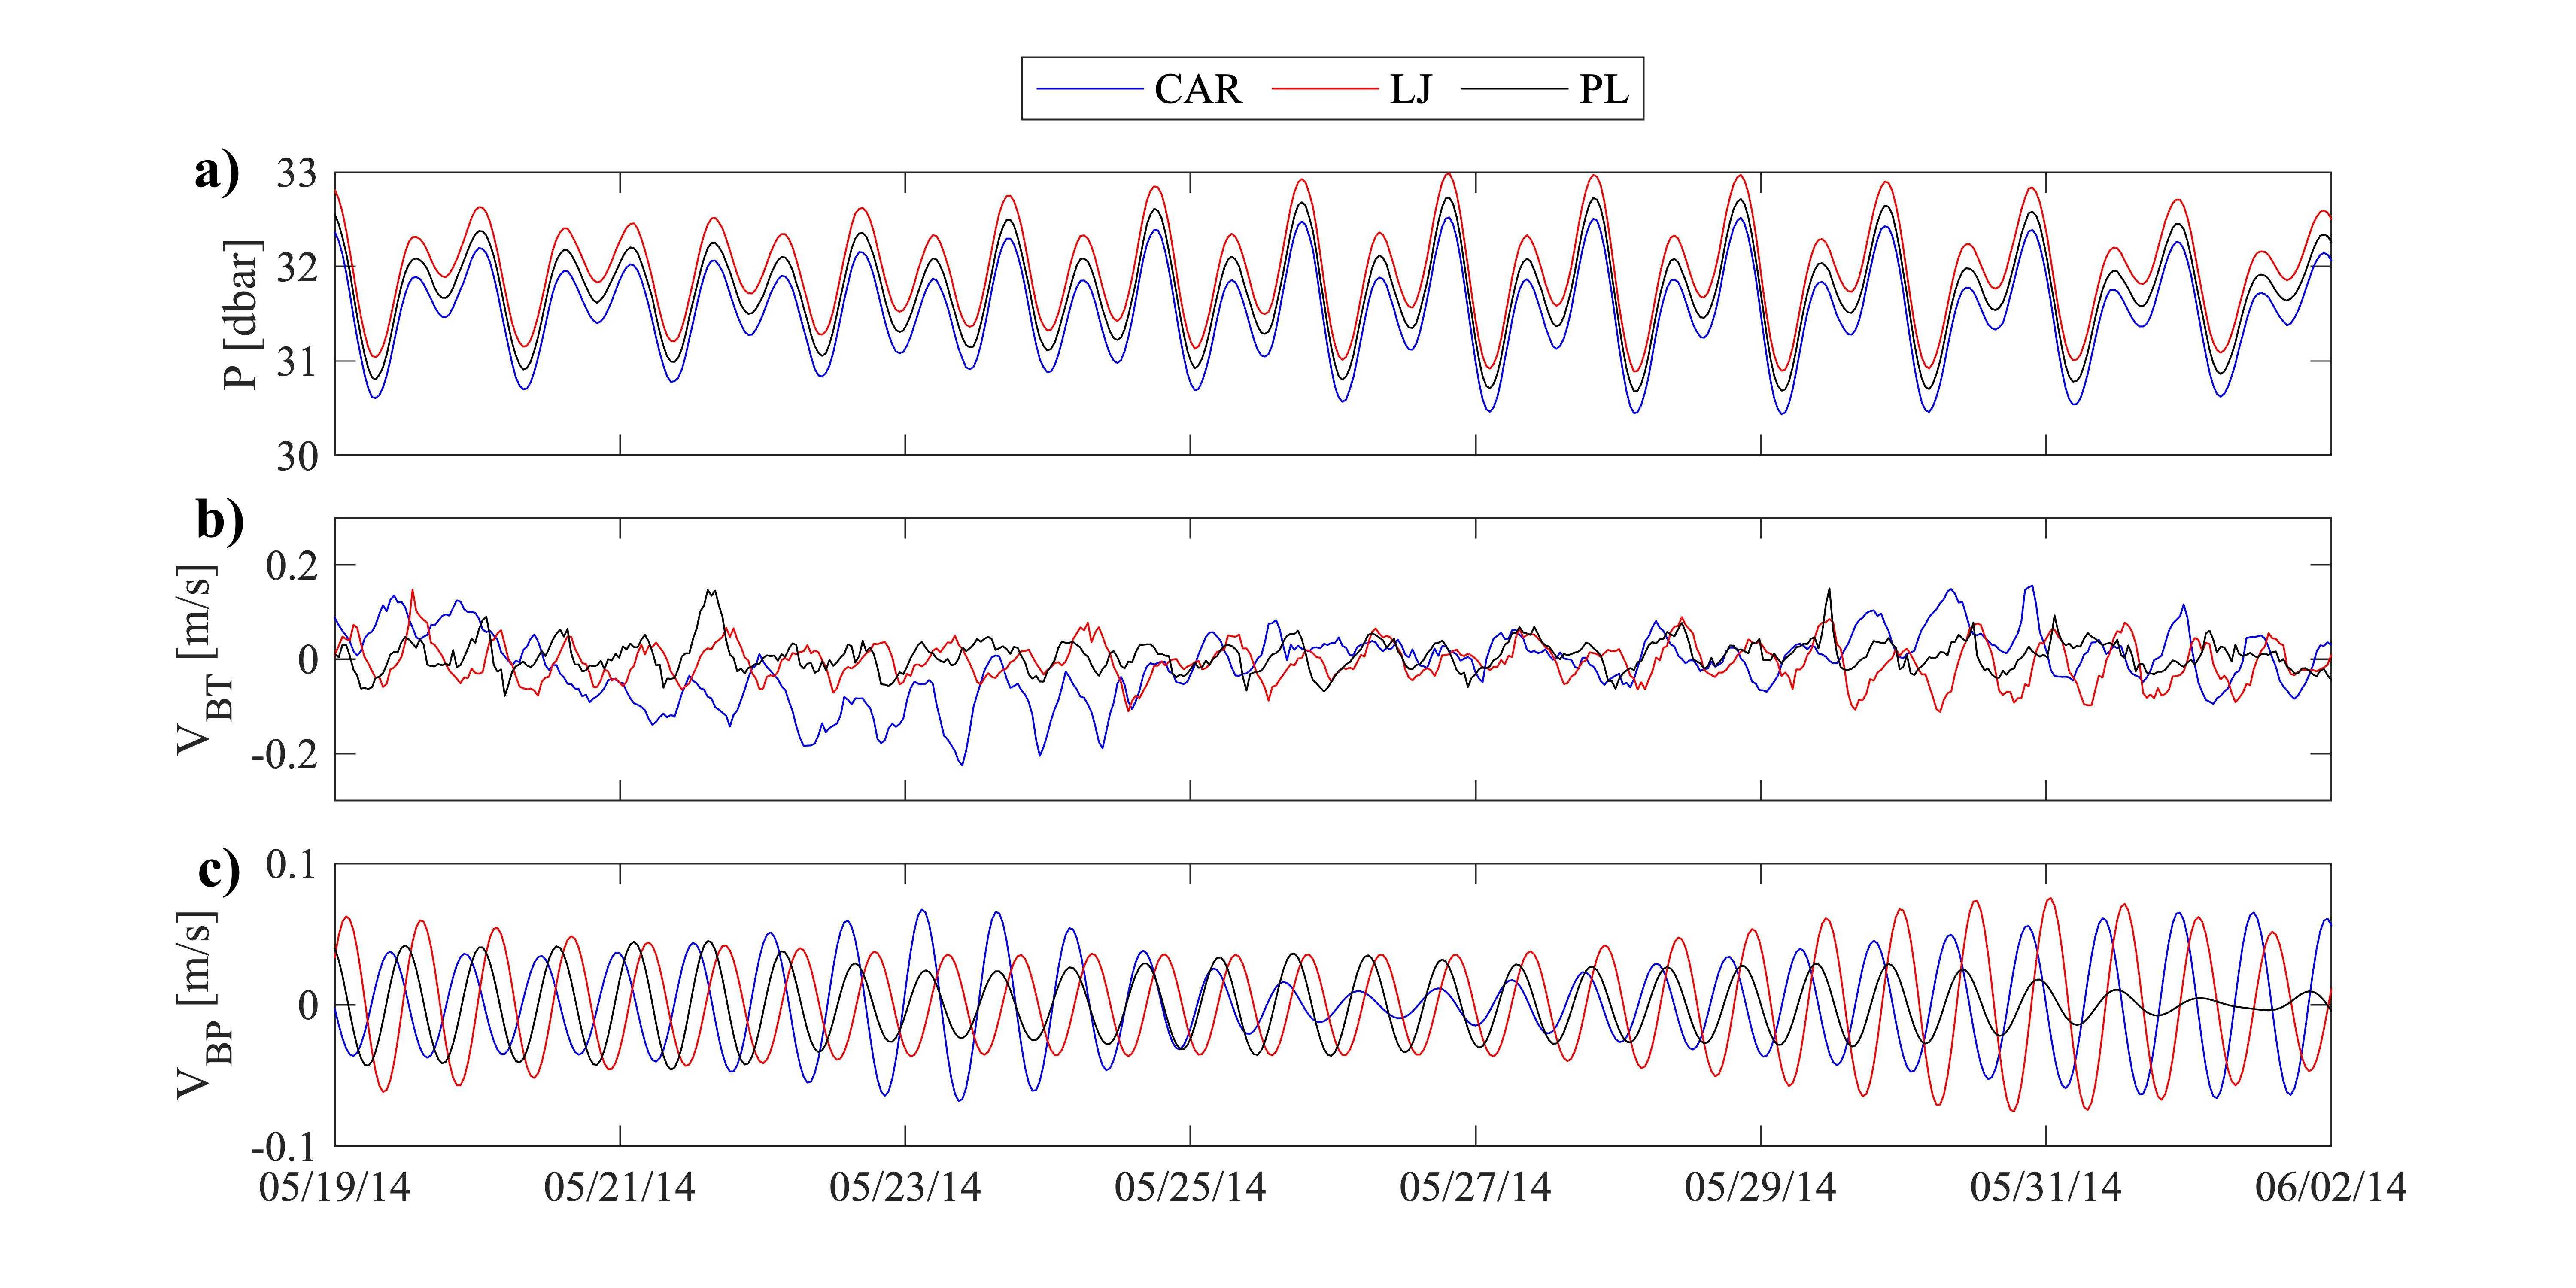Click the 05/19/14 date tick label
Viewport: 2576px width, 1288px height.
tap(334, 1187)
